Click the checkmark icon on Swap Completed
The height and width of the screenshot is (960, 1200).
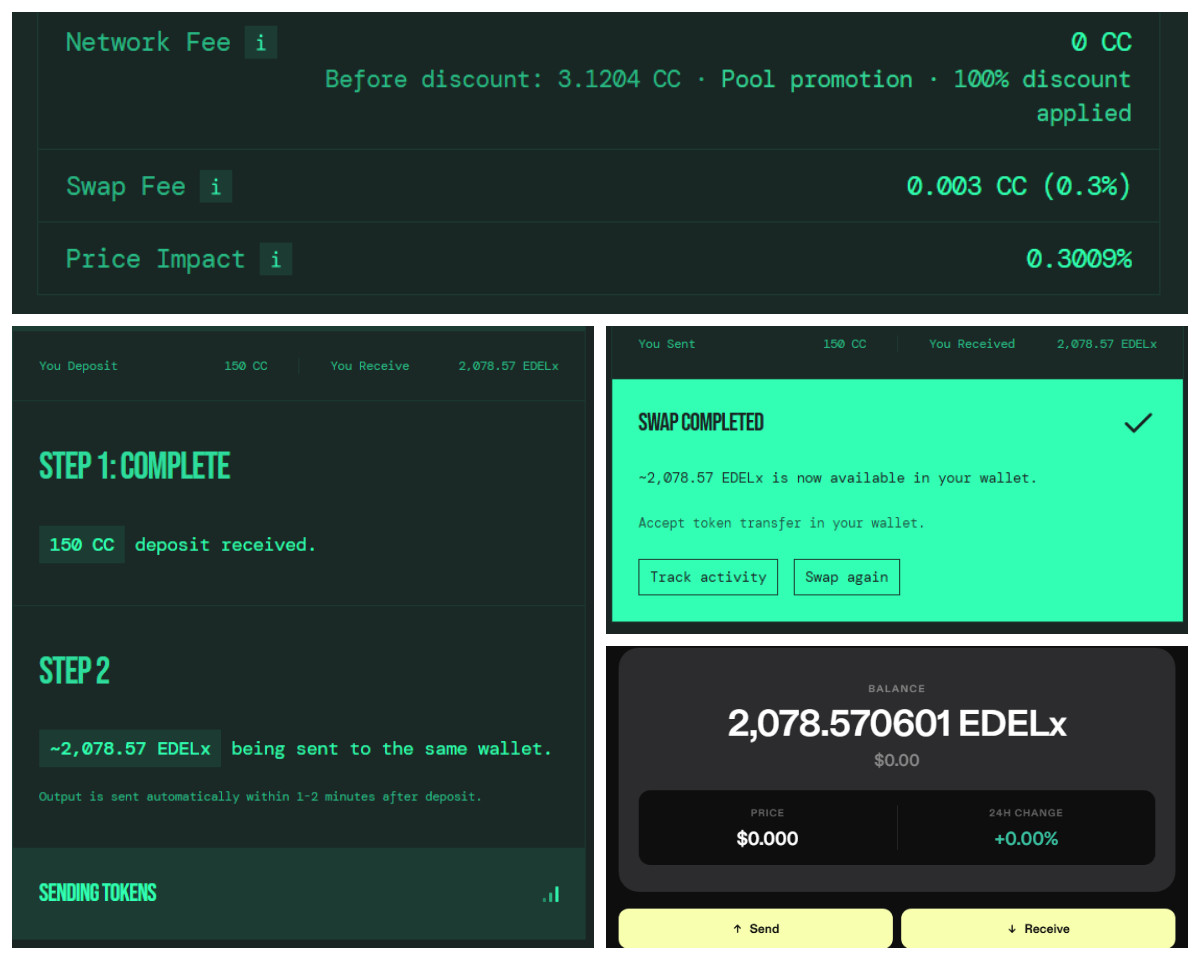(1138, 423)
